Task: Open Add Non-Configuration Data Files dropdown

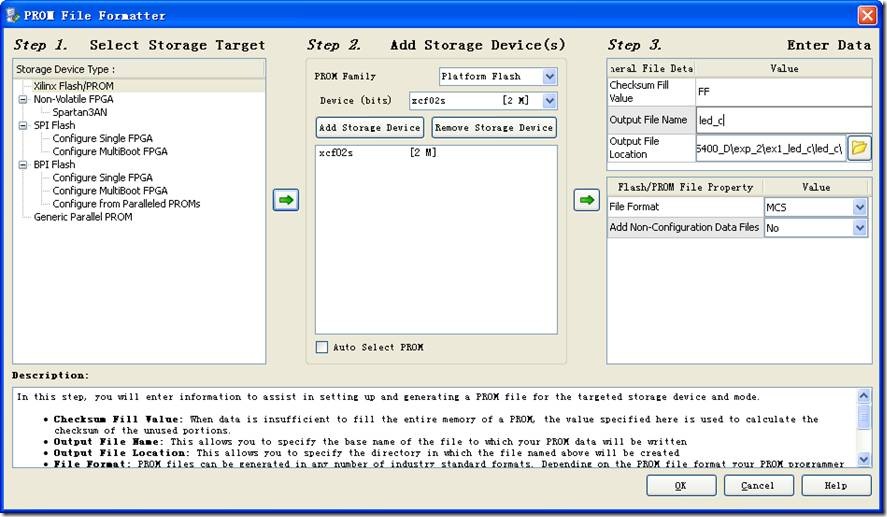Action: point(859,228)
